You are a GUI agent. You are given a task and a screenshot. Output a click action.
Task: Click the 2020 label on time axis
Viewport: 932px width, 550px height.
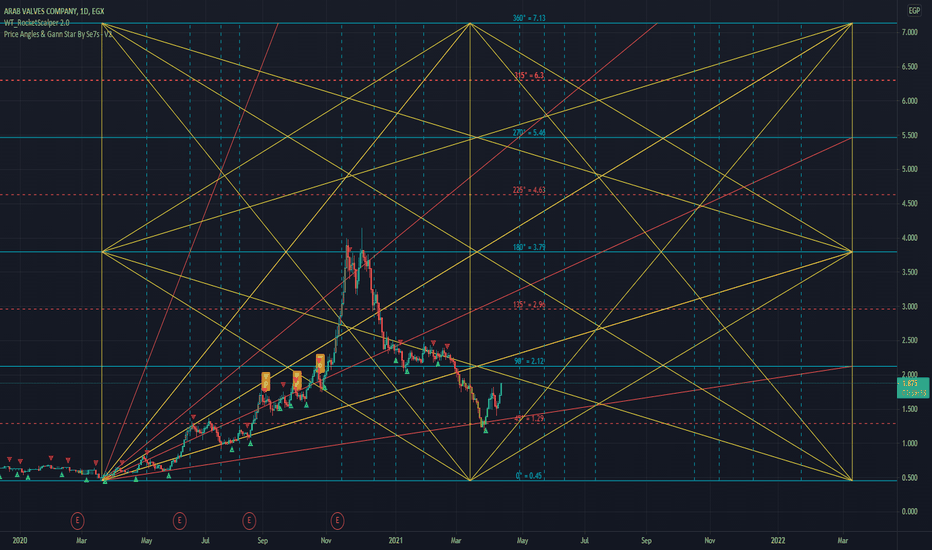20,540
